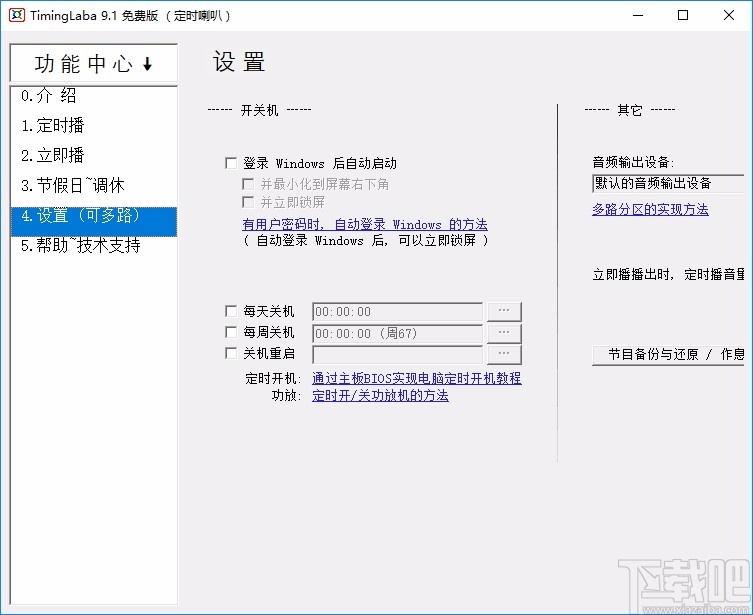753x615 pixels.
Task: Open the 默认的音频输出设备 combo box
Action: pos(668,183)
